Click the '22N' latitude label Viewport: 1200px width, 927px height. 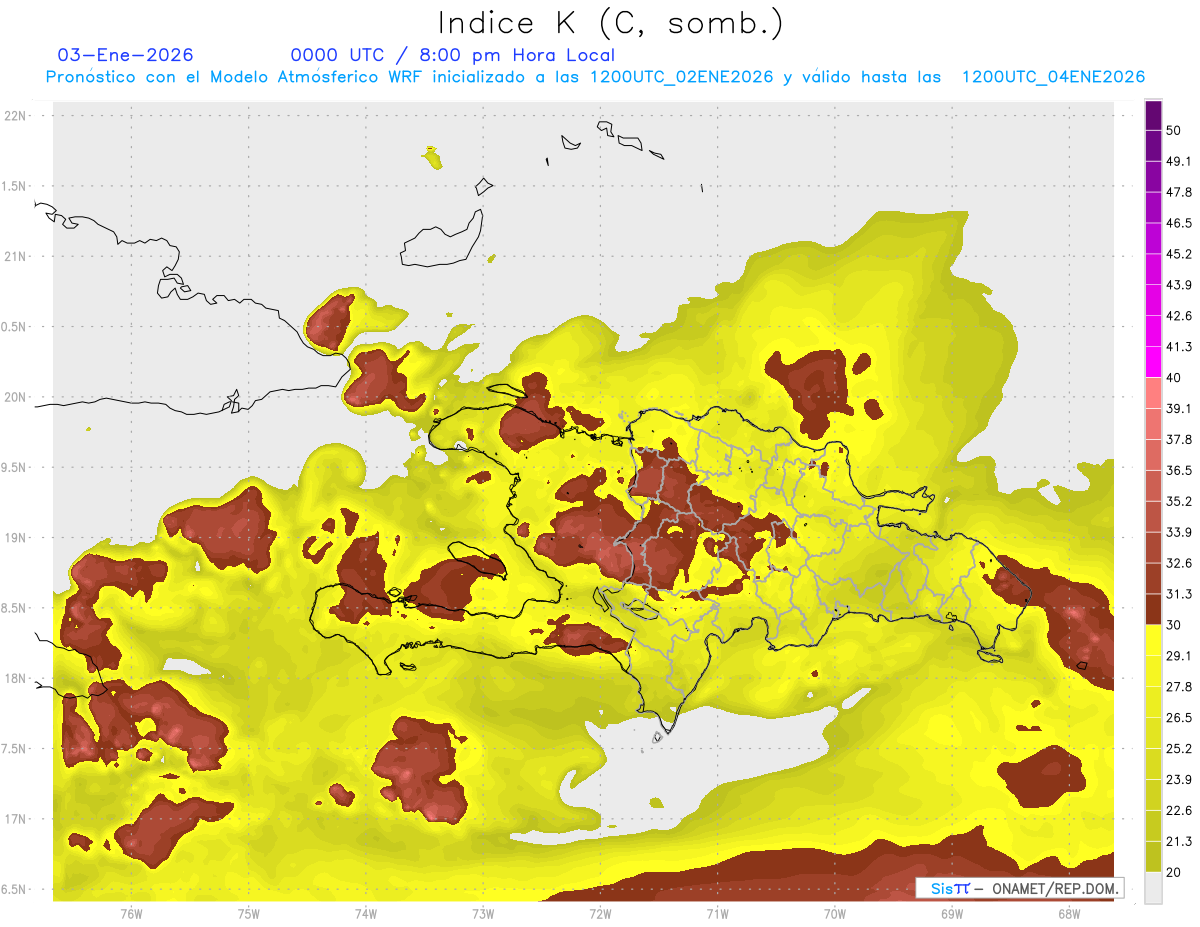tap(15, 116)
